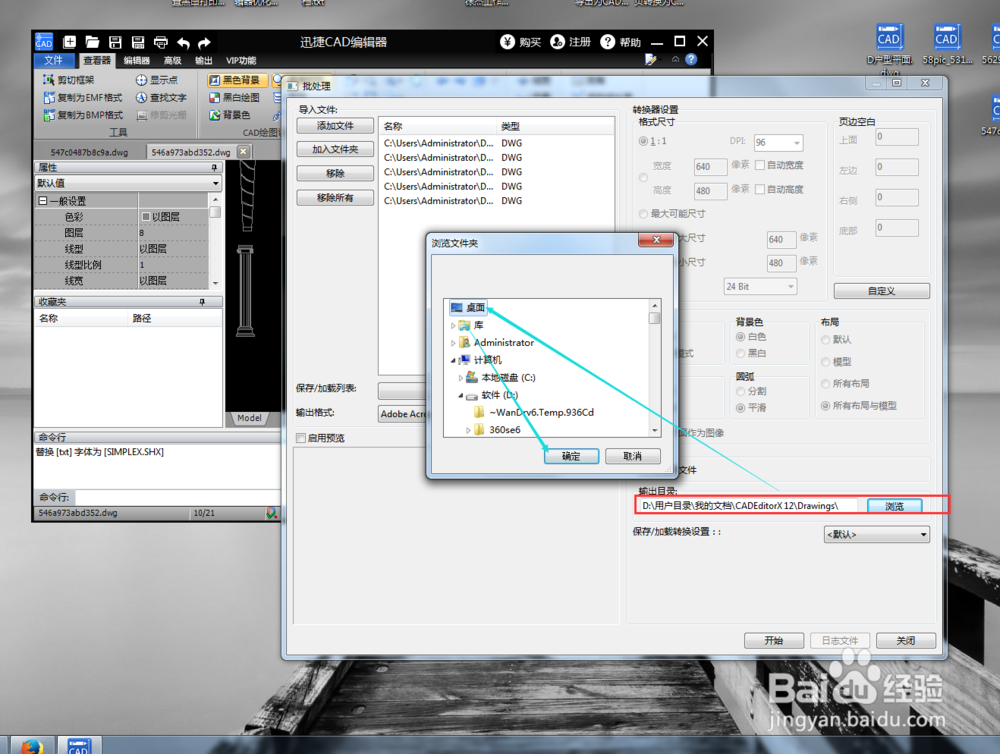Select the 黑白 background color radio
The width and height of the screenshot is (1000, 754).
click(740, 353)
